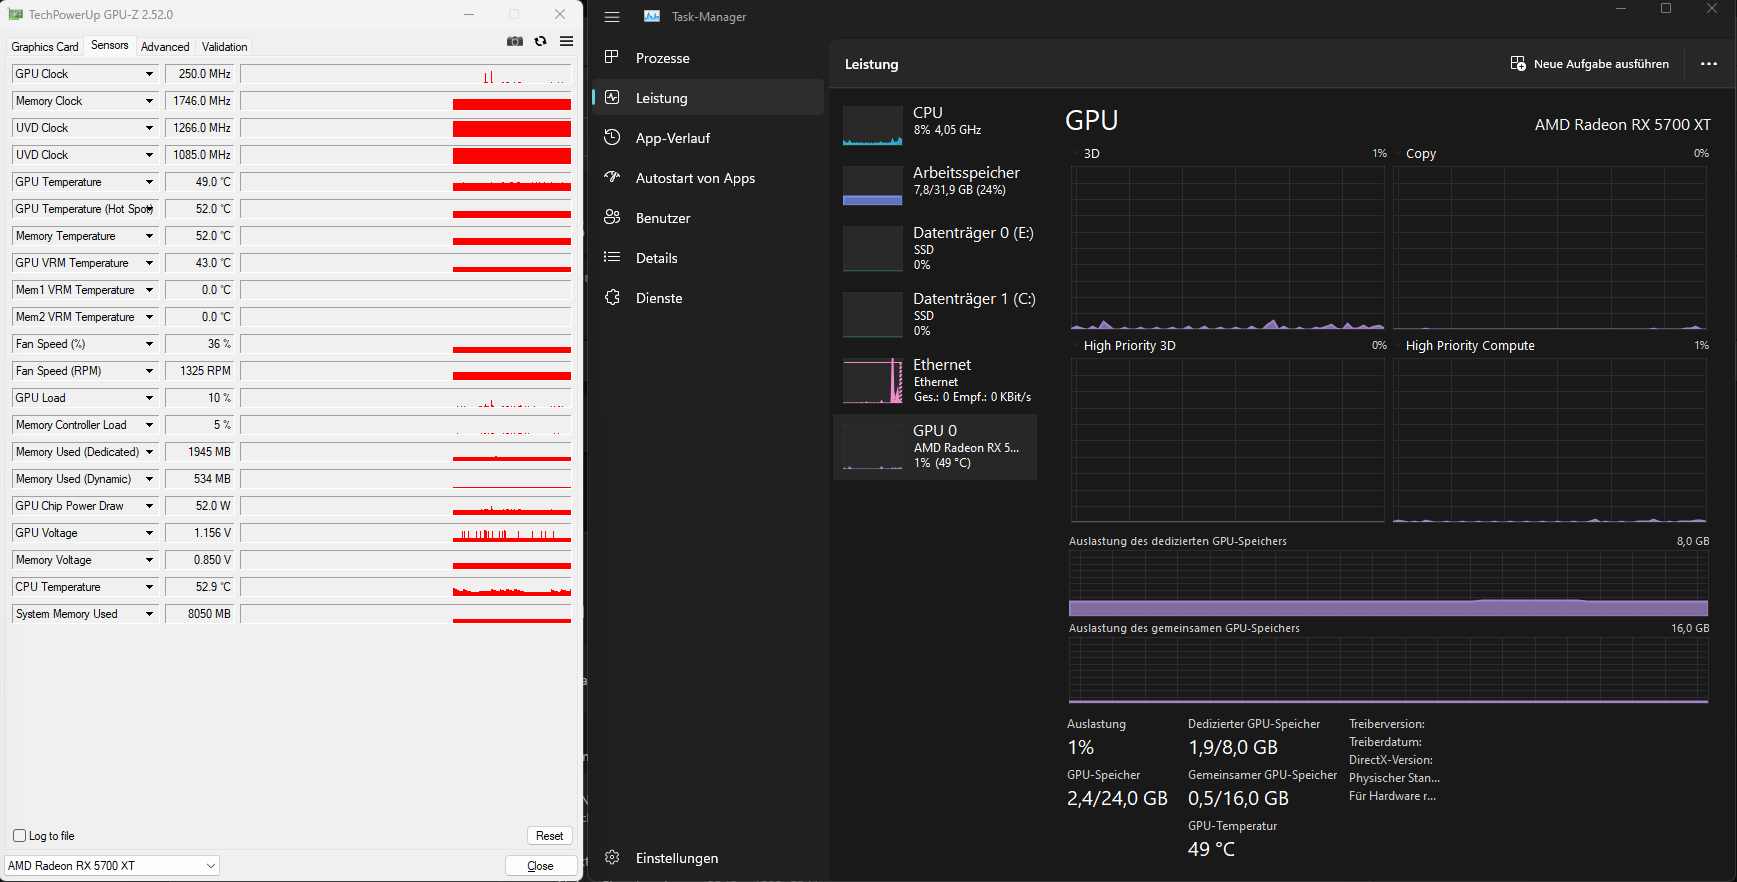Open the App-Verlauf page
The image size is (1737, 882).
tap(708, 138)
